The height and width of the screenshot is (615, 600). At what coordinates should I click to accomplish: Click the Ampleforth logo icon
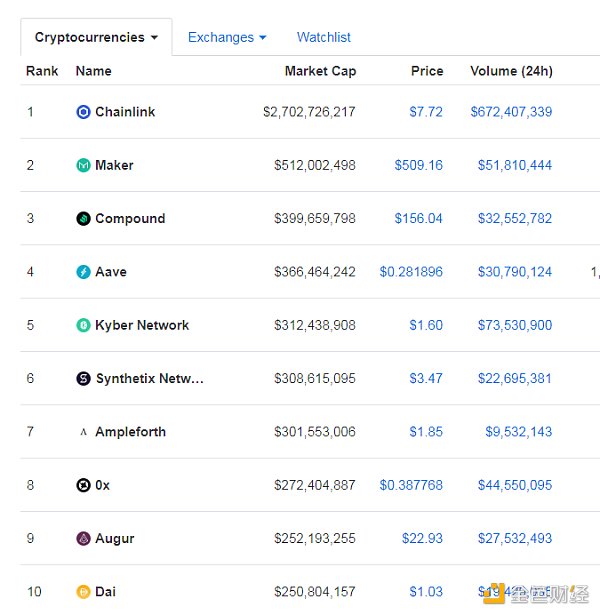pos(83,432)
